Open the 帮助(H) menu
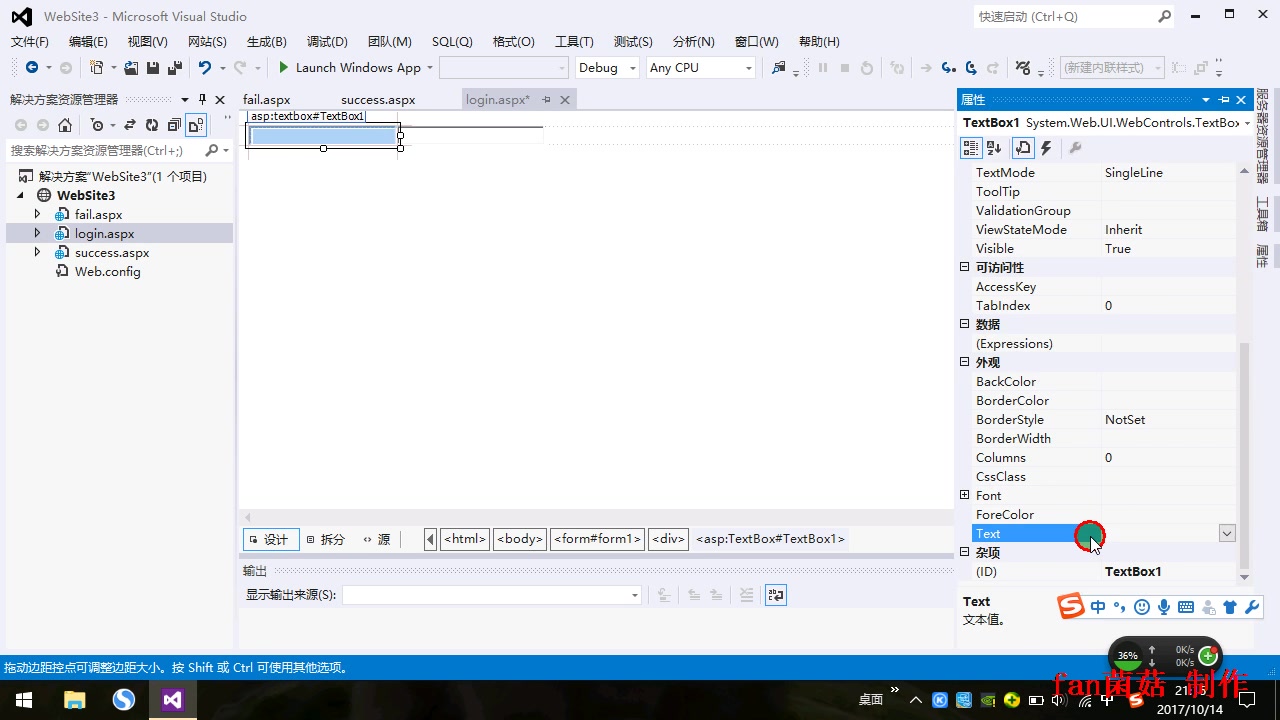Image resolution: width=1280 pixels, height=720 pixels. tap(819, 42)
